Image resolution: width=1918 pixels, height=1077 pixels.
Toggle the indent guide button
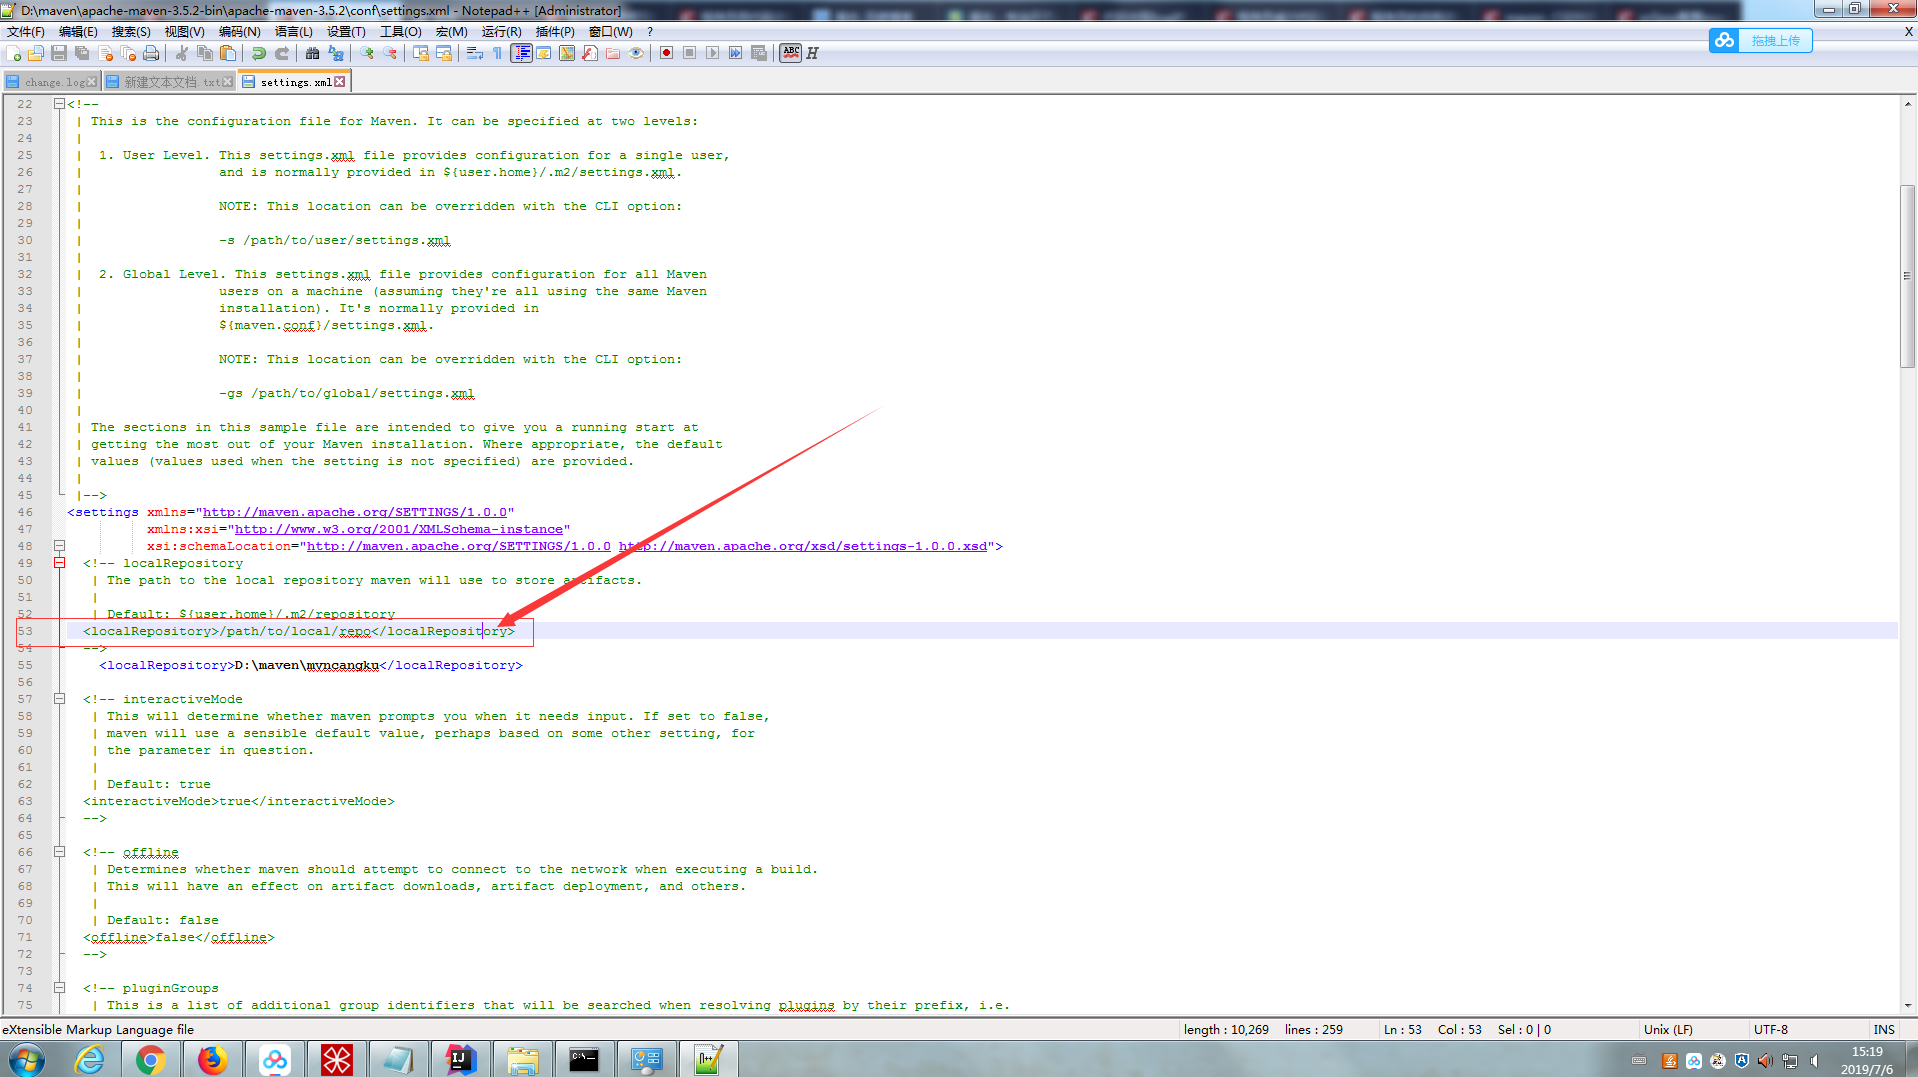[x=521, y=53]
